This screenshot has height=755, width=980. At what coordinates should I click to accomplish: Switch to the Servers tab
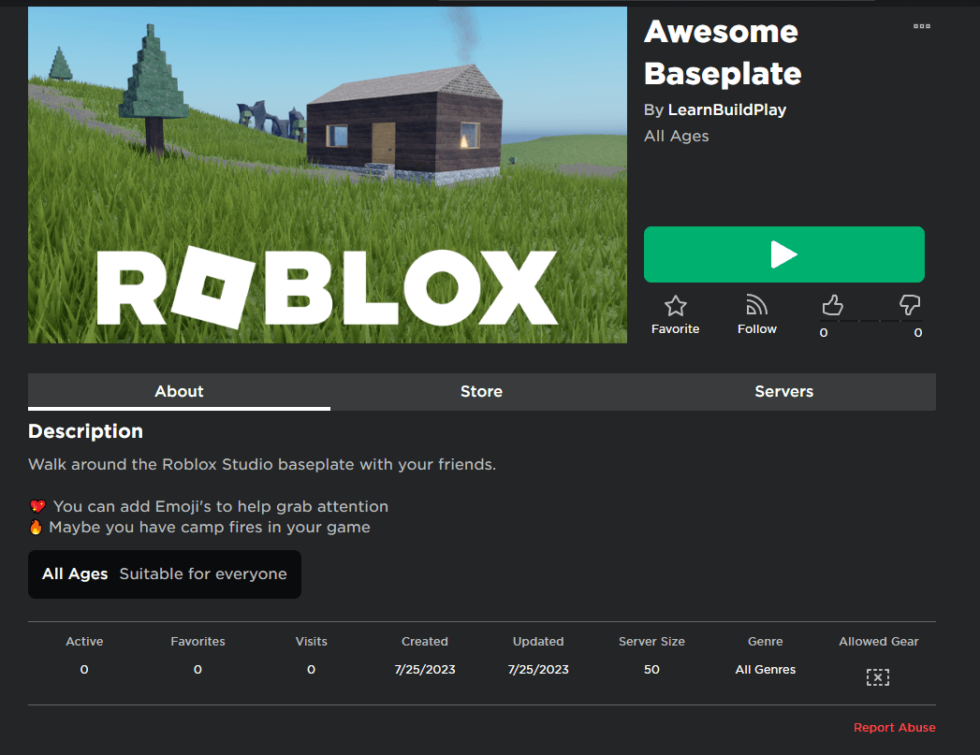[x=784, y=391]
